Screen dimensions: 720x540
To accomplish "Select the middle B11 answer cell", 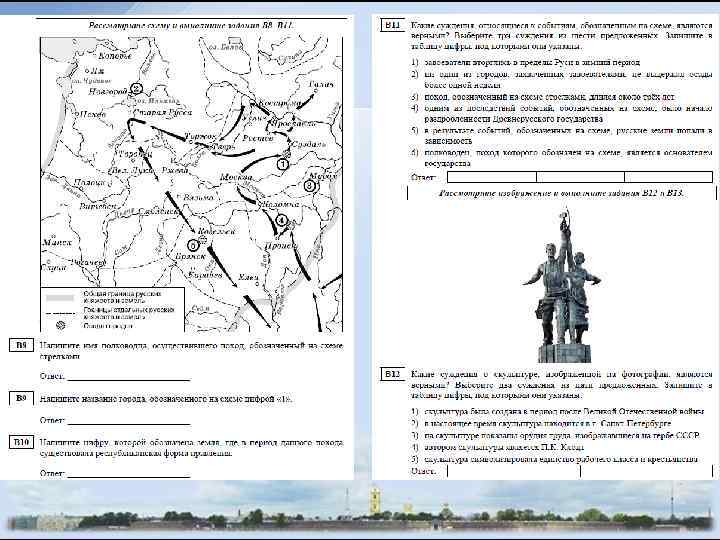I will tap(580, 177).
